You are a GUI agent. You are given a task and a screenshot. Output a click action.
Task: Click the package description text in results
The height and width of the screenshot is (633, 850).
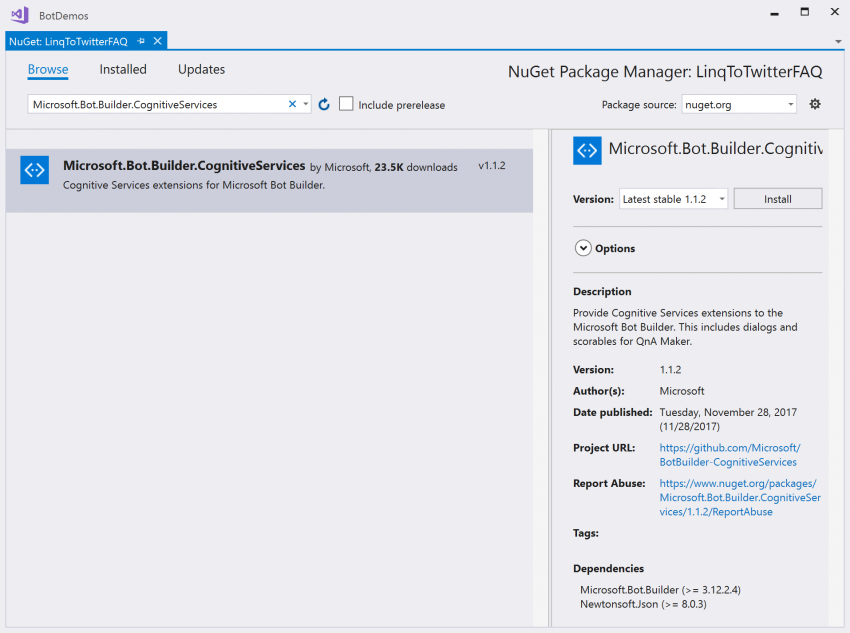tap(194, 185)
